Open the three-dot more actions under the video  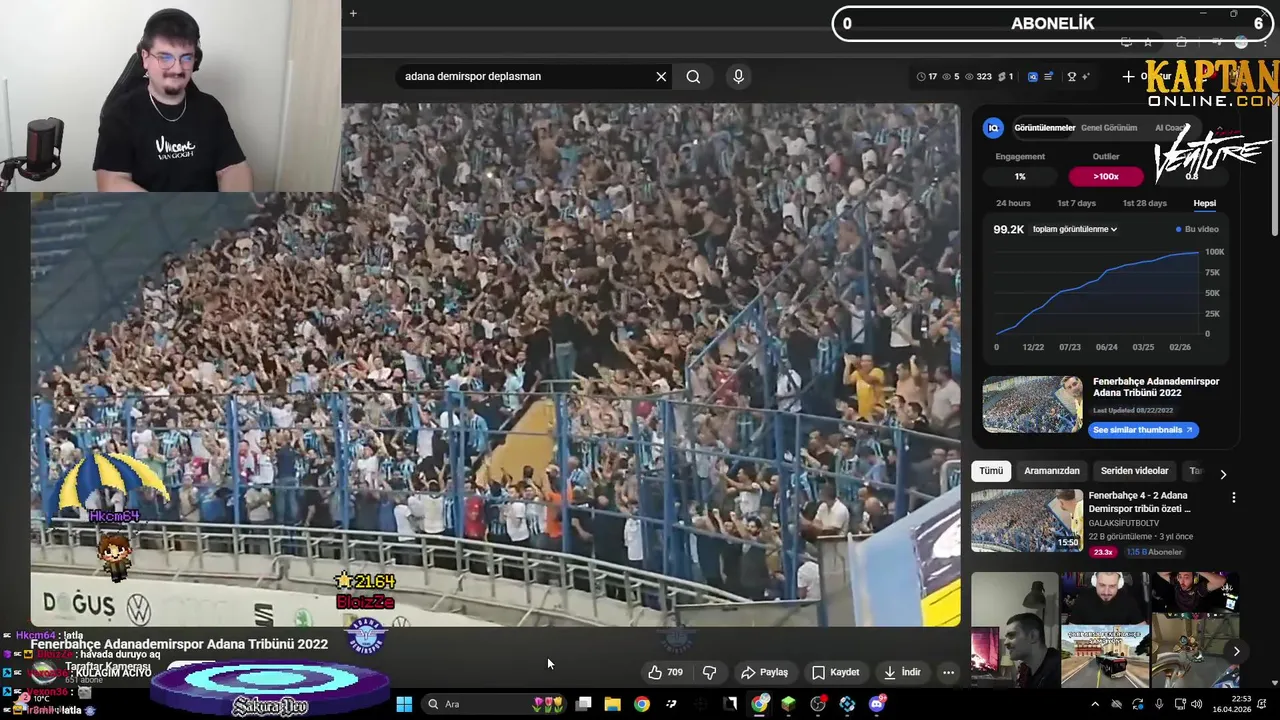948,672
